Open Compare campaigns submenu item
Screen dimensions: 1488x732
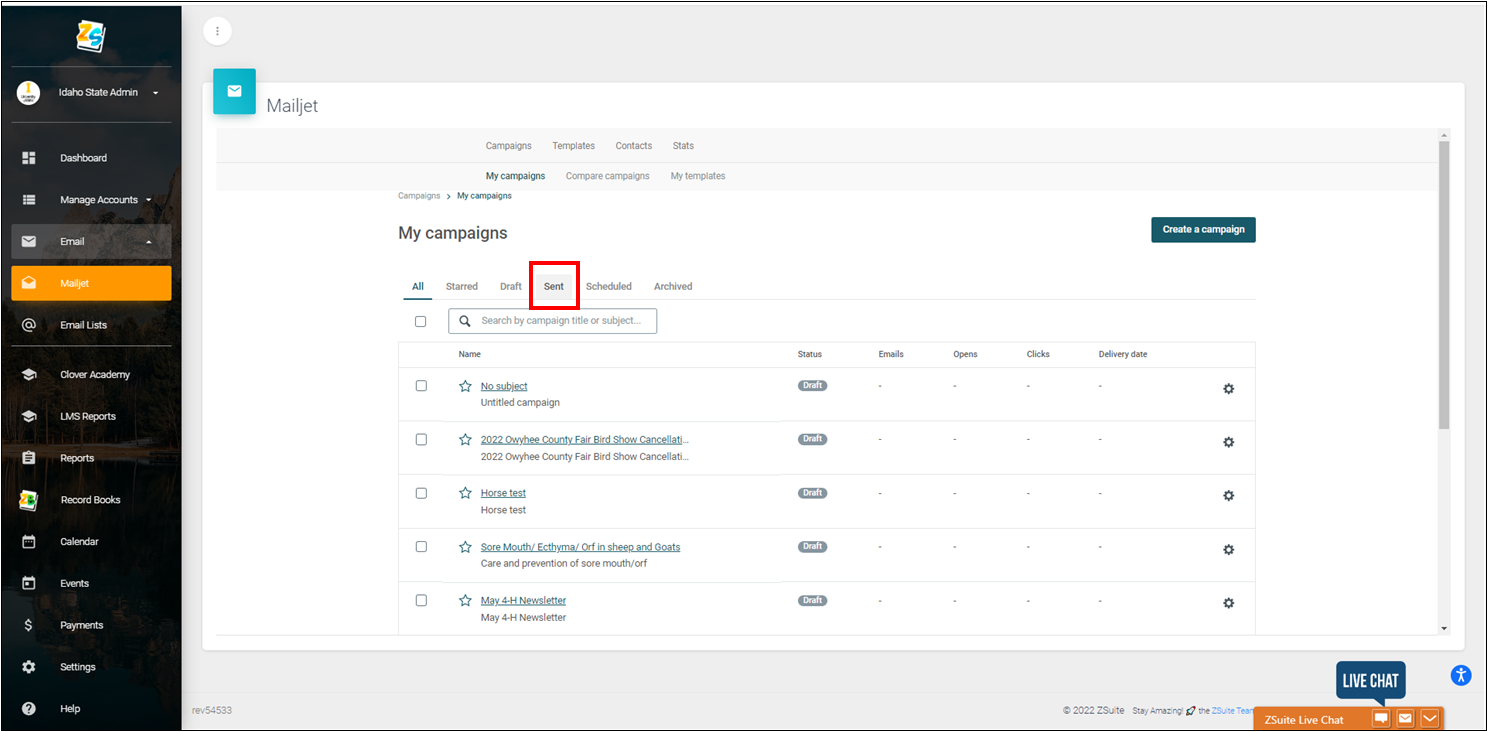tap(608, 176)
